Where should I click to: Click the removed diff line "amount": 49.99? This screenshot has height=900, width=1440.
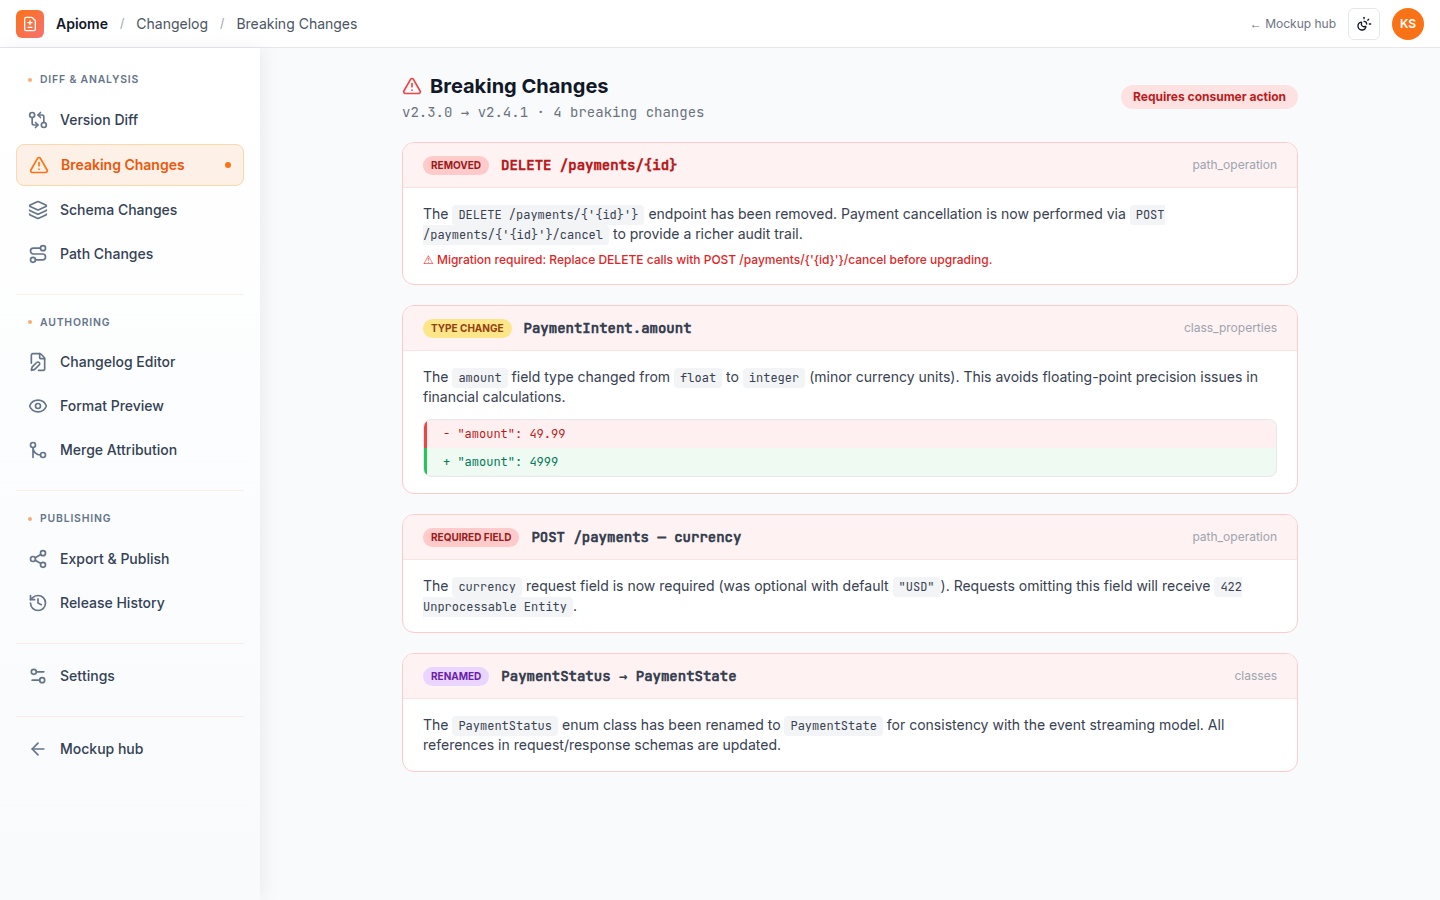[x=851, y=434]
